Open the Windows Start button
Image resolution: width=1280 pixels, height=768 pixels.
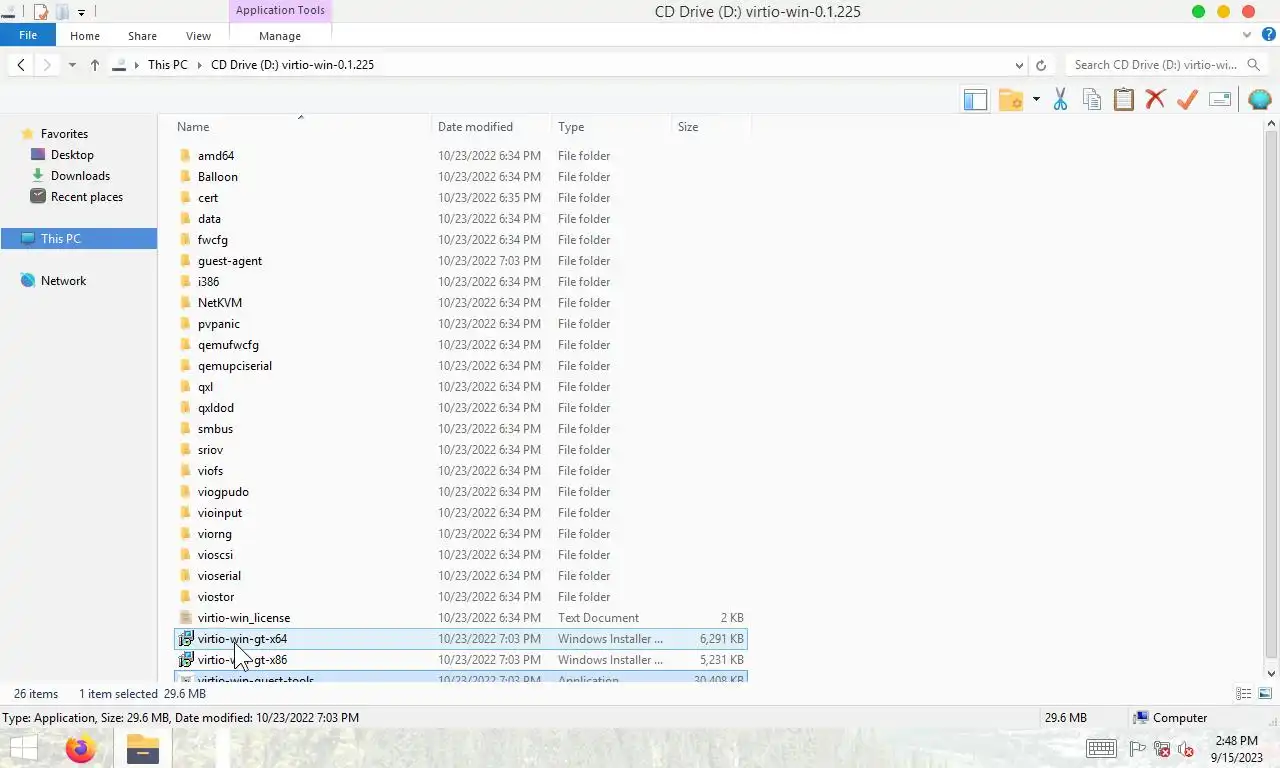(23, 749)
